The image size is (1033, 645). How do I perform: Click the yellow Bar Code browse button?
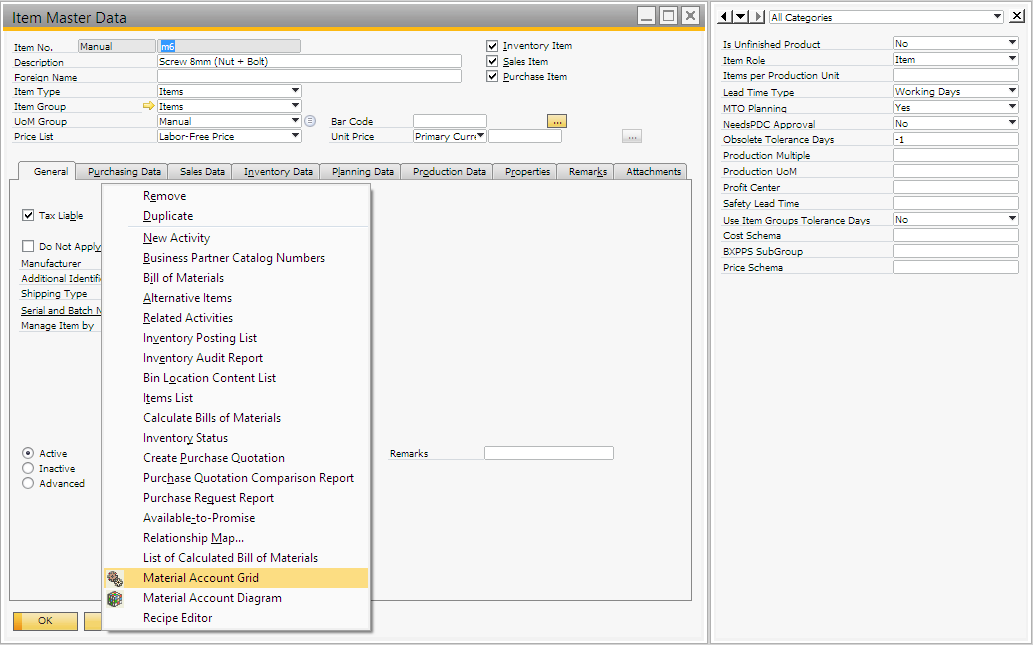pyautogui.click(x=557, y=121)
